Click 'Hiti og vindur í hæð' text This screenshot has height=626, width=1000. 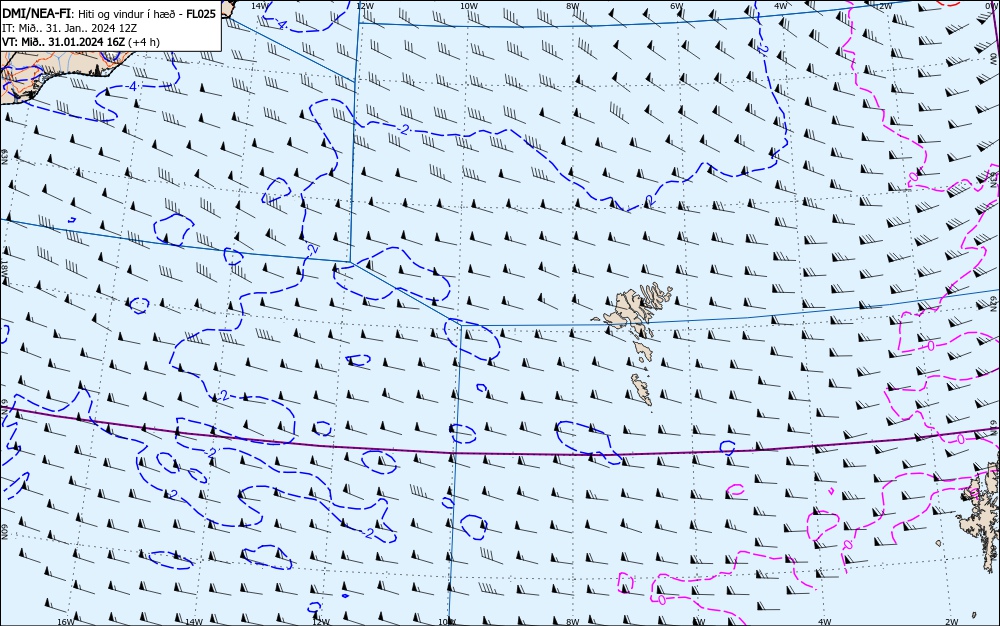coord(127,14)
